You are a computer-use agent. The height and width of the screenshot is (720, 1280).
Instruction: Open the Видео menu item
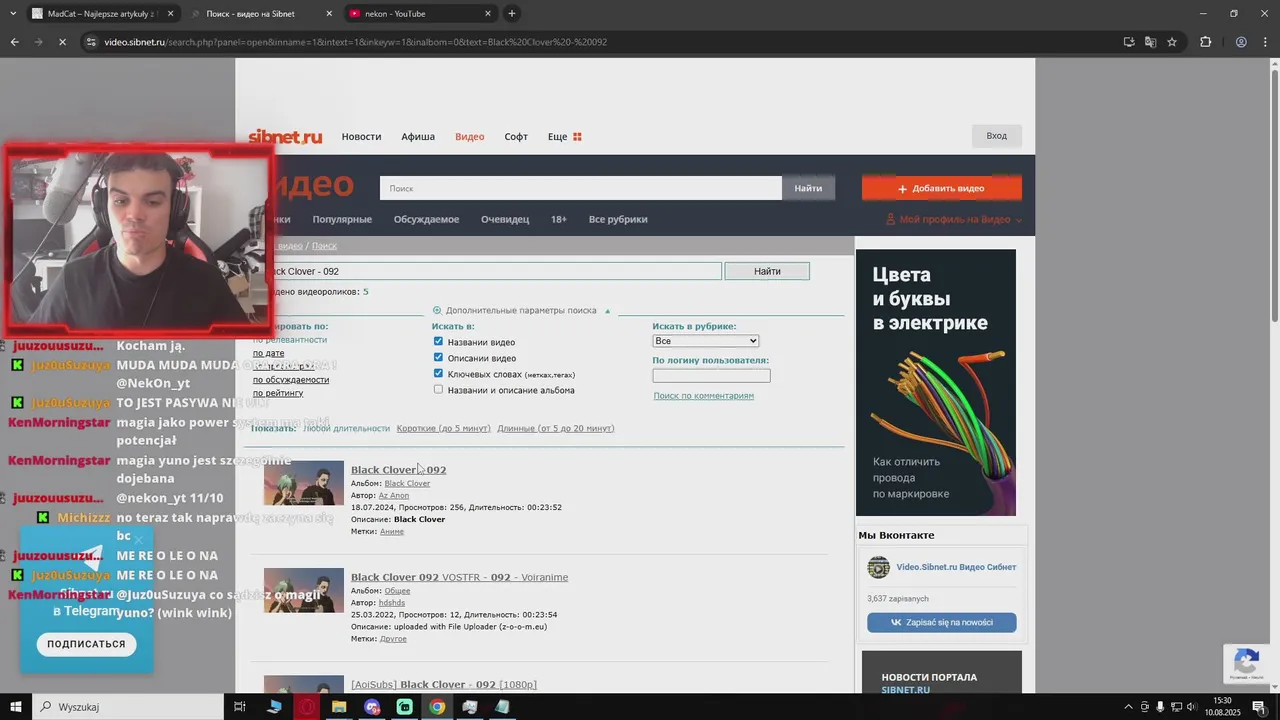point(469,137)
